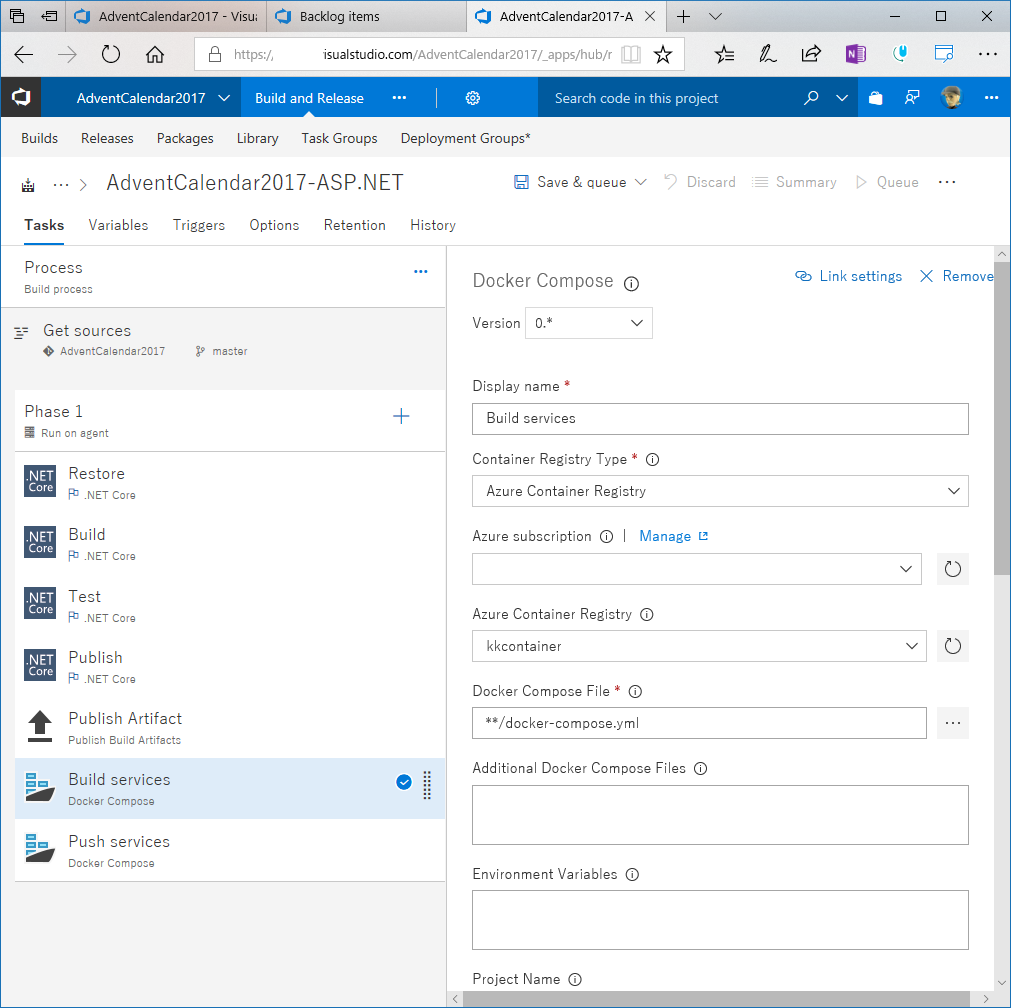Open the Version dropdown
The height and width of the screenshot is (1008, 1011).
pyautogui.click(x=589, y=323)
